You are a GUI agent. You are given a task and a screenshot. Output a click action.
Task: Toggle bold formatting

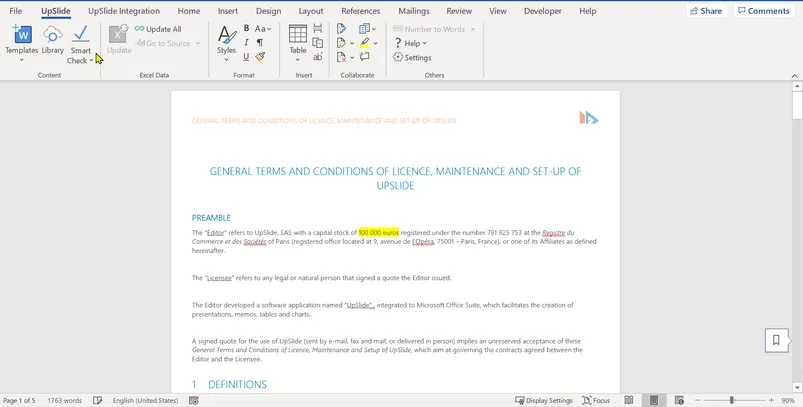tap(246, 29)
